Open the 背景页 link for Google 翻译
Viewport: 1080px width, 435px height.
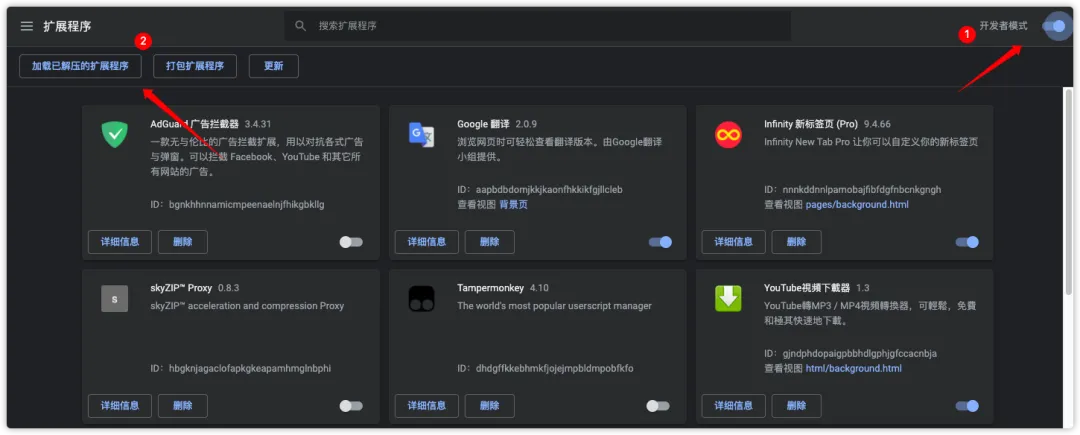tap(514, 204)
